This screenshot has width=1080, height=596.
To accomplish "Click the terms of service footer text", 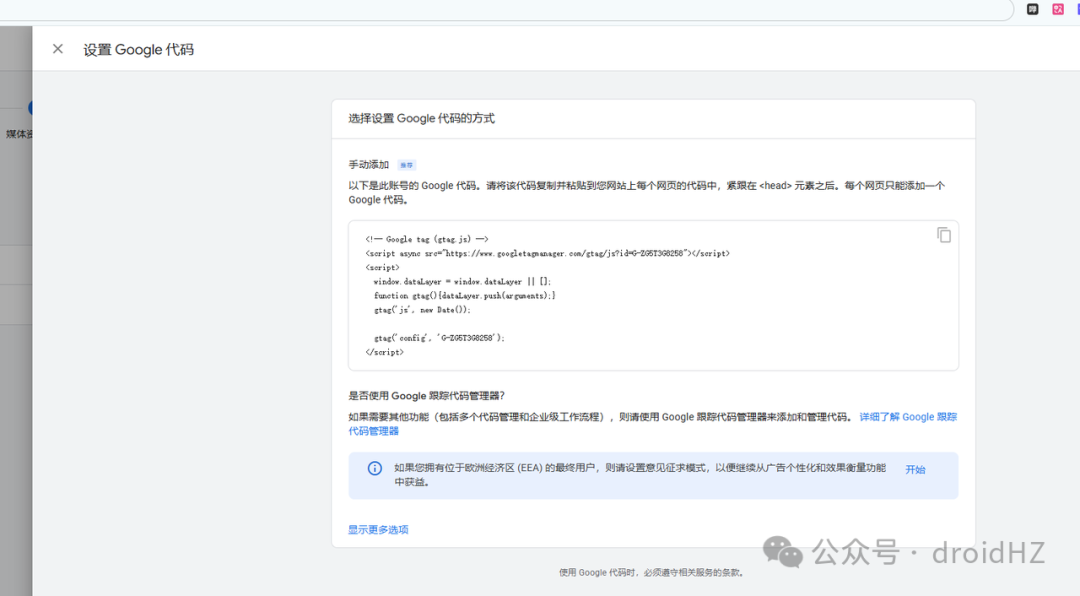I will pyautogui.click(x=652, y=572).
